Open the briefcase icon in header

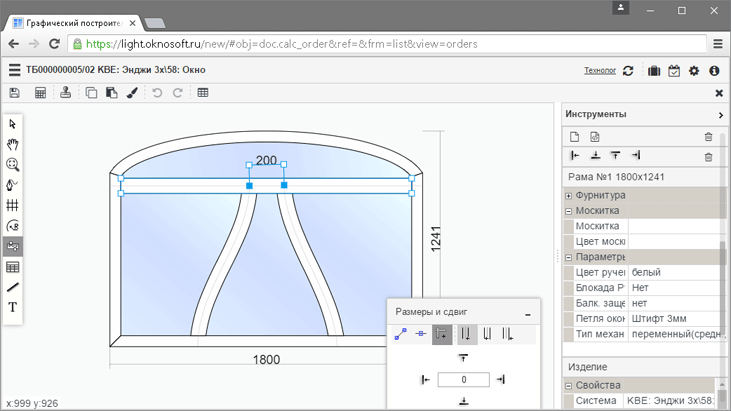(654, 71)
